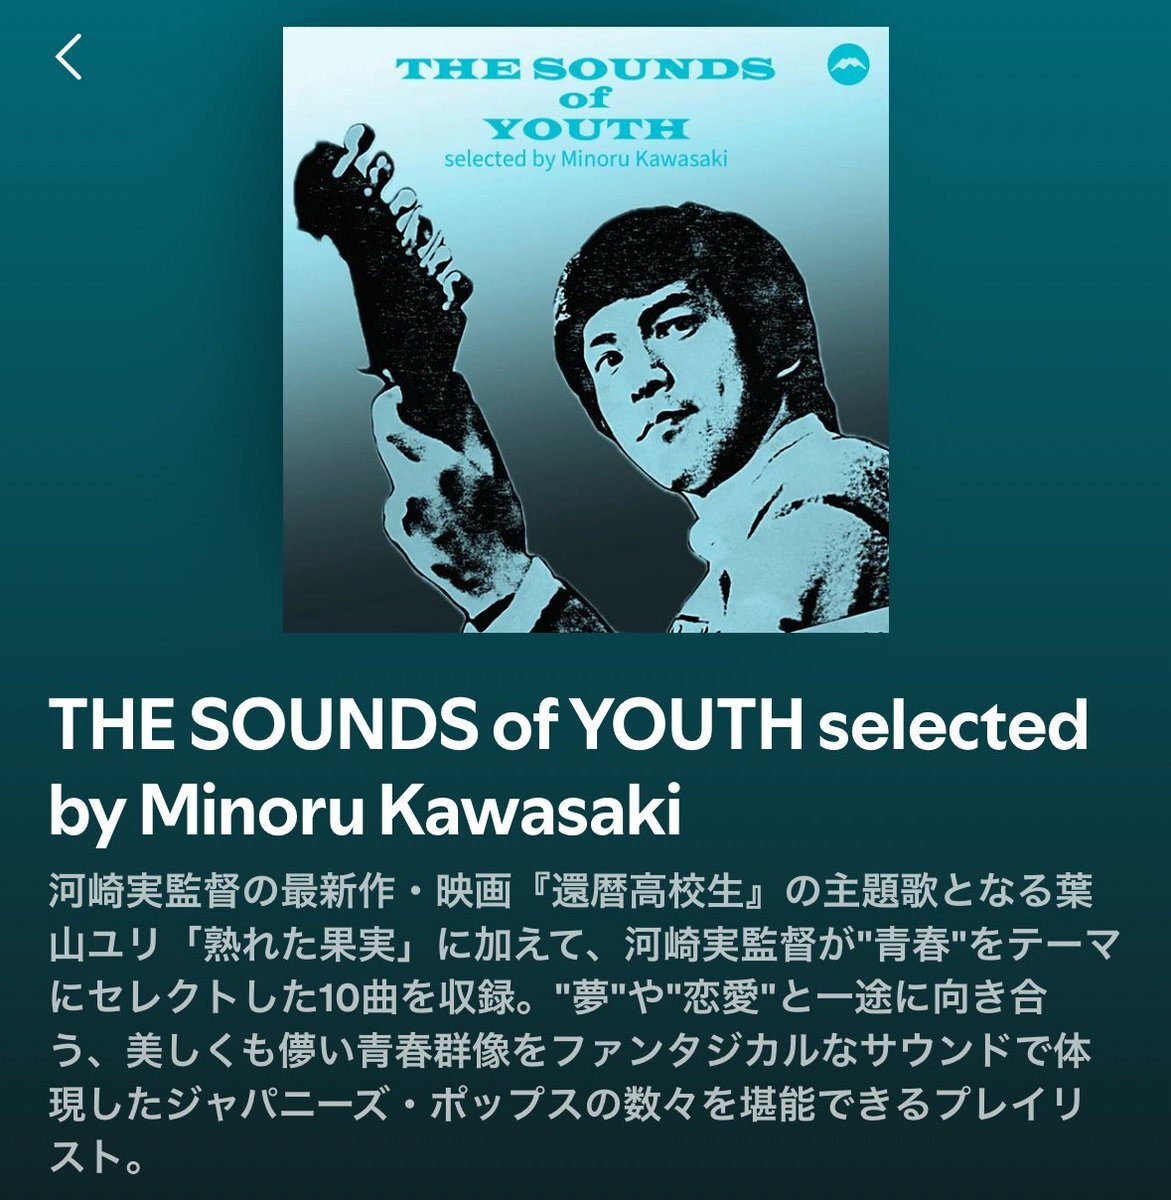Image resolution: width=1171 pixels, height=1200 pixels.
Task: Open the playlist cover artwork
Action: (586, 329)
